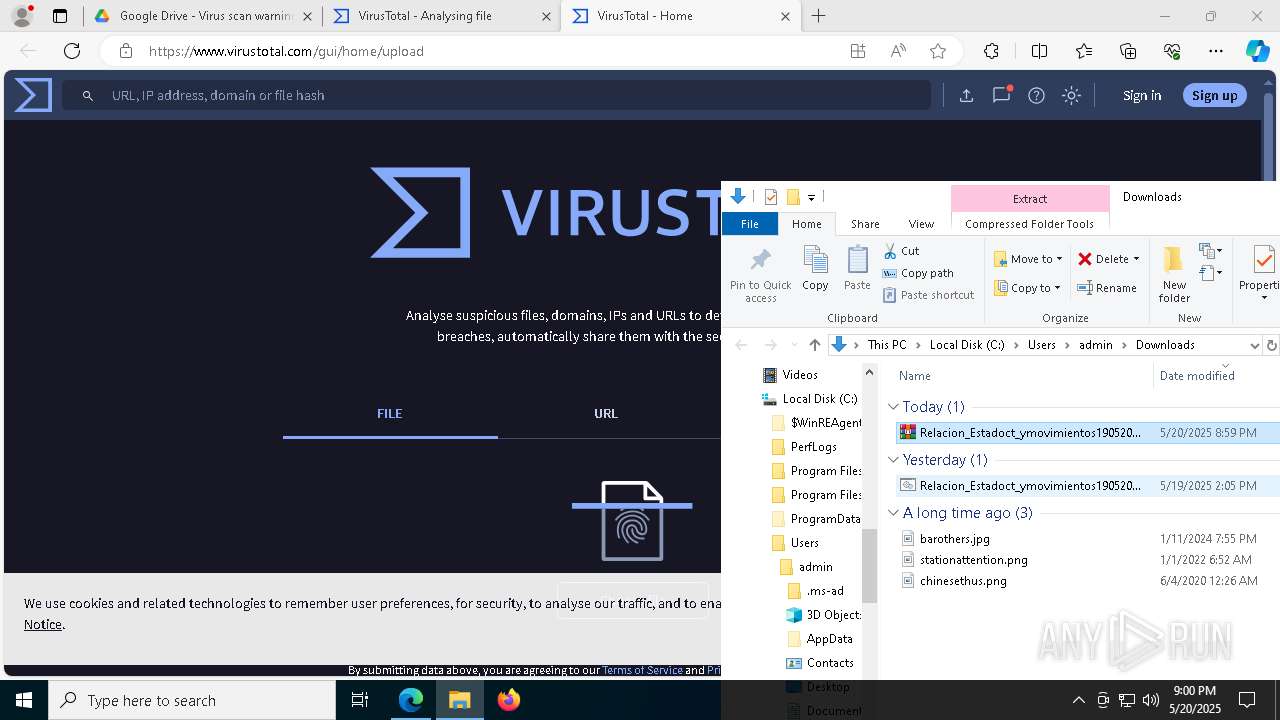
Task: Click Read aloud icon in address bar
Action: click(898, 51)
